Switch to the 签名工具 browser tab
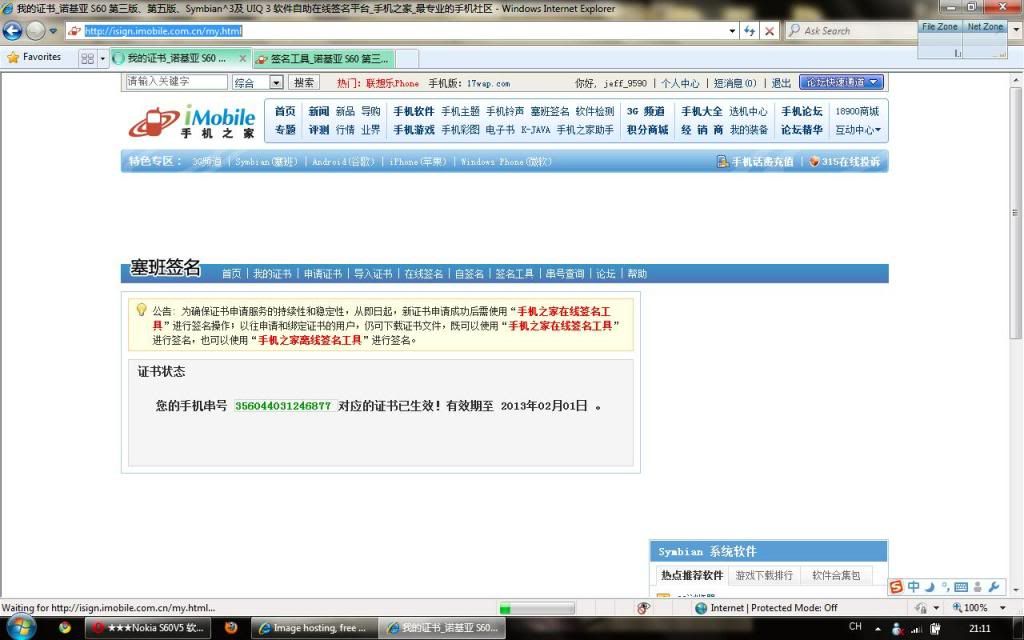Screen dimensions: 1024x640 [x=322, y=58]
